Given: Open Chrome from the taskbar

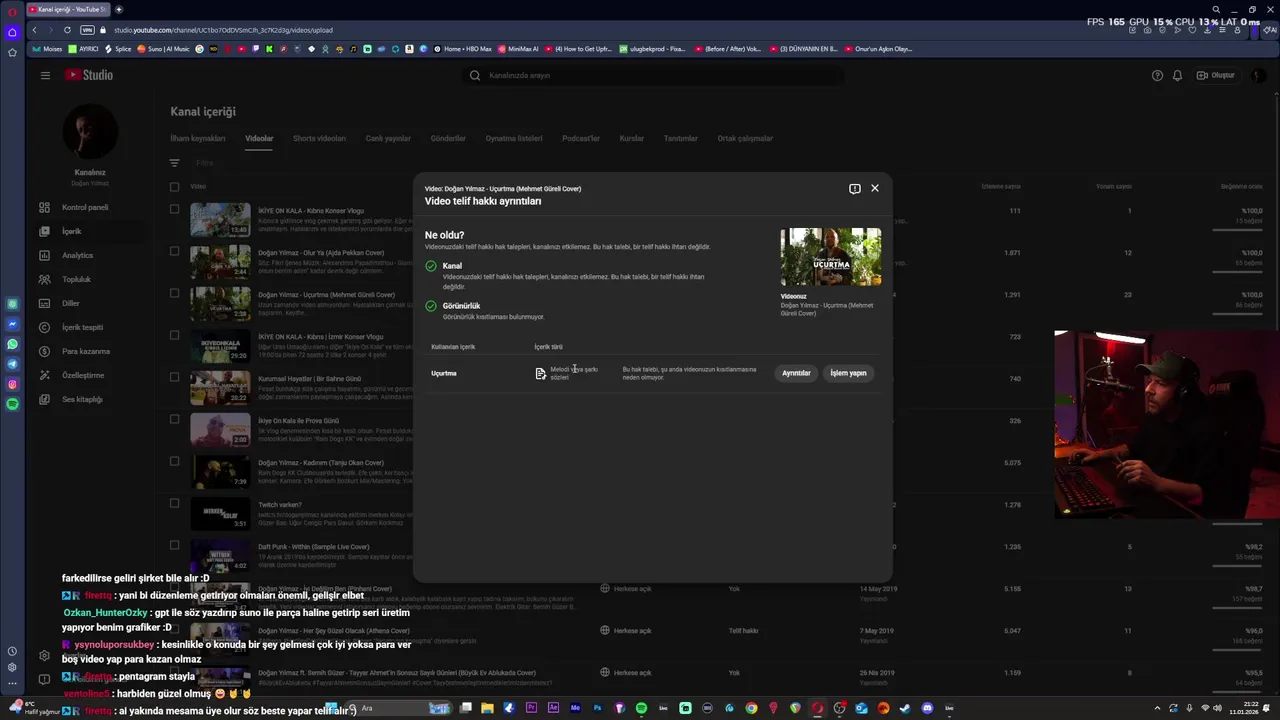Looking at the screenshot, I should [751, 708].
